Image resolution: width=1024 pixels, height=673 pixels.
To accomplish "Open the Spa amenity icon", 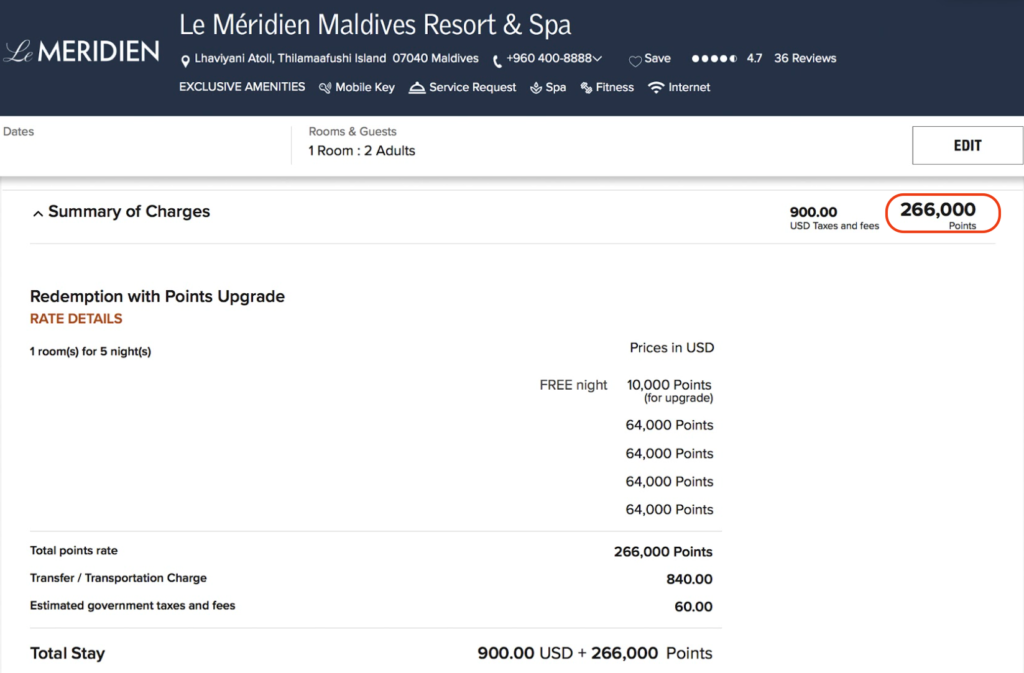I will 534,87.
